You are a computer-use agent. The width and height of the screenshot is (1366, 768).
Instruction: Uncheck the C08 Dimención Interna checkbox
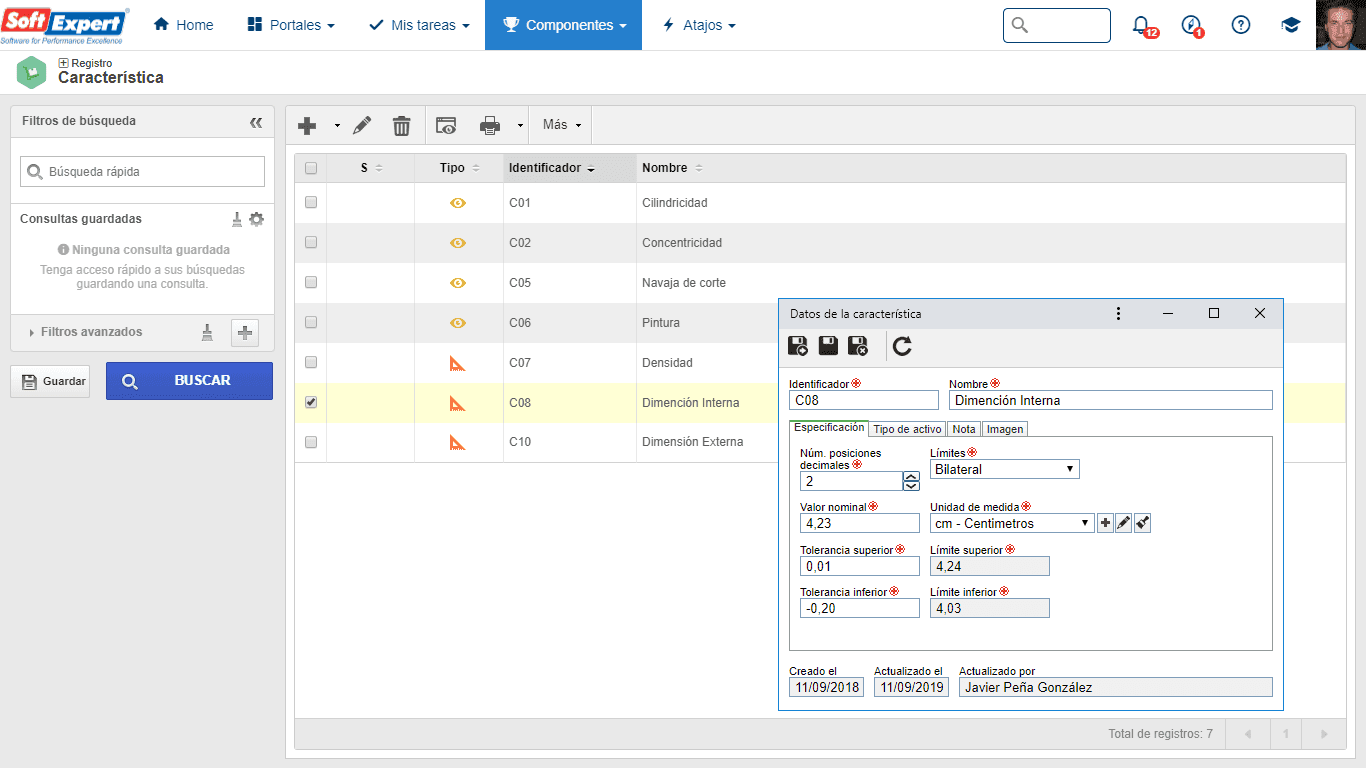(311, 402)
